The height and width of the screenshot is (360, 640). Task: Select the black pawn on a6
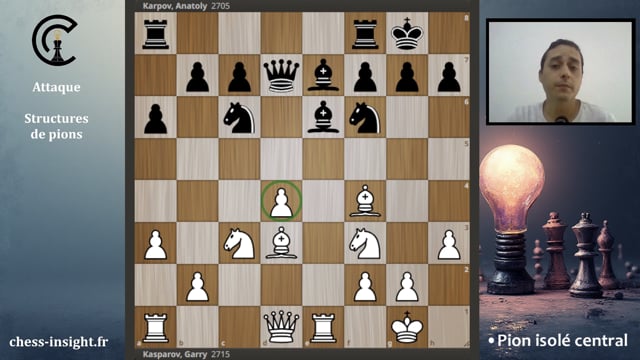156,119
